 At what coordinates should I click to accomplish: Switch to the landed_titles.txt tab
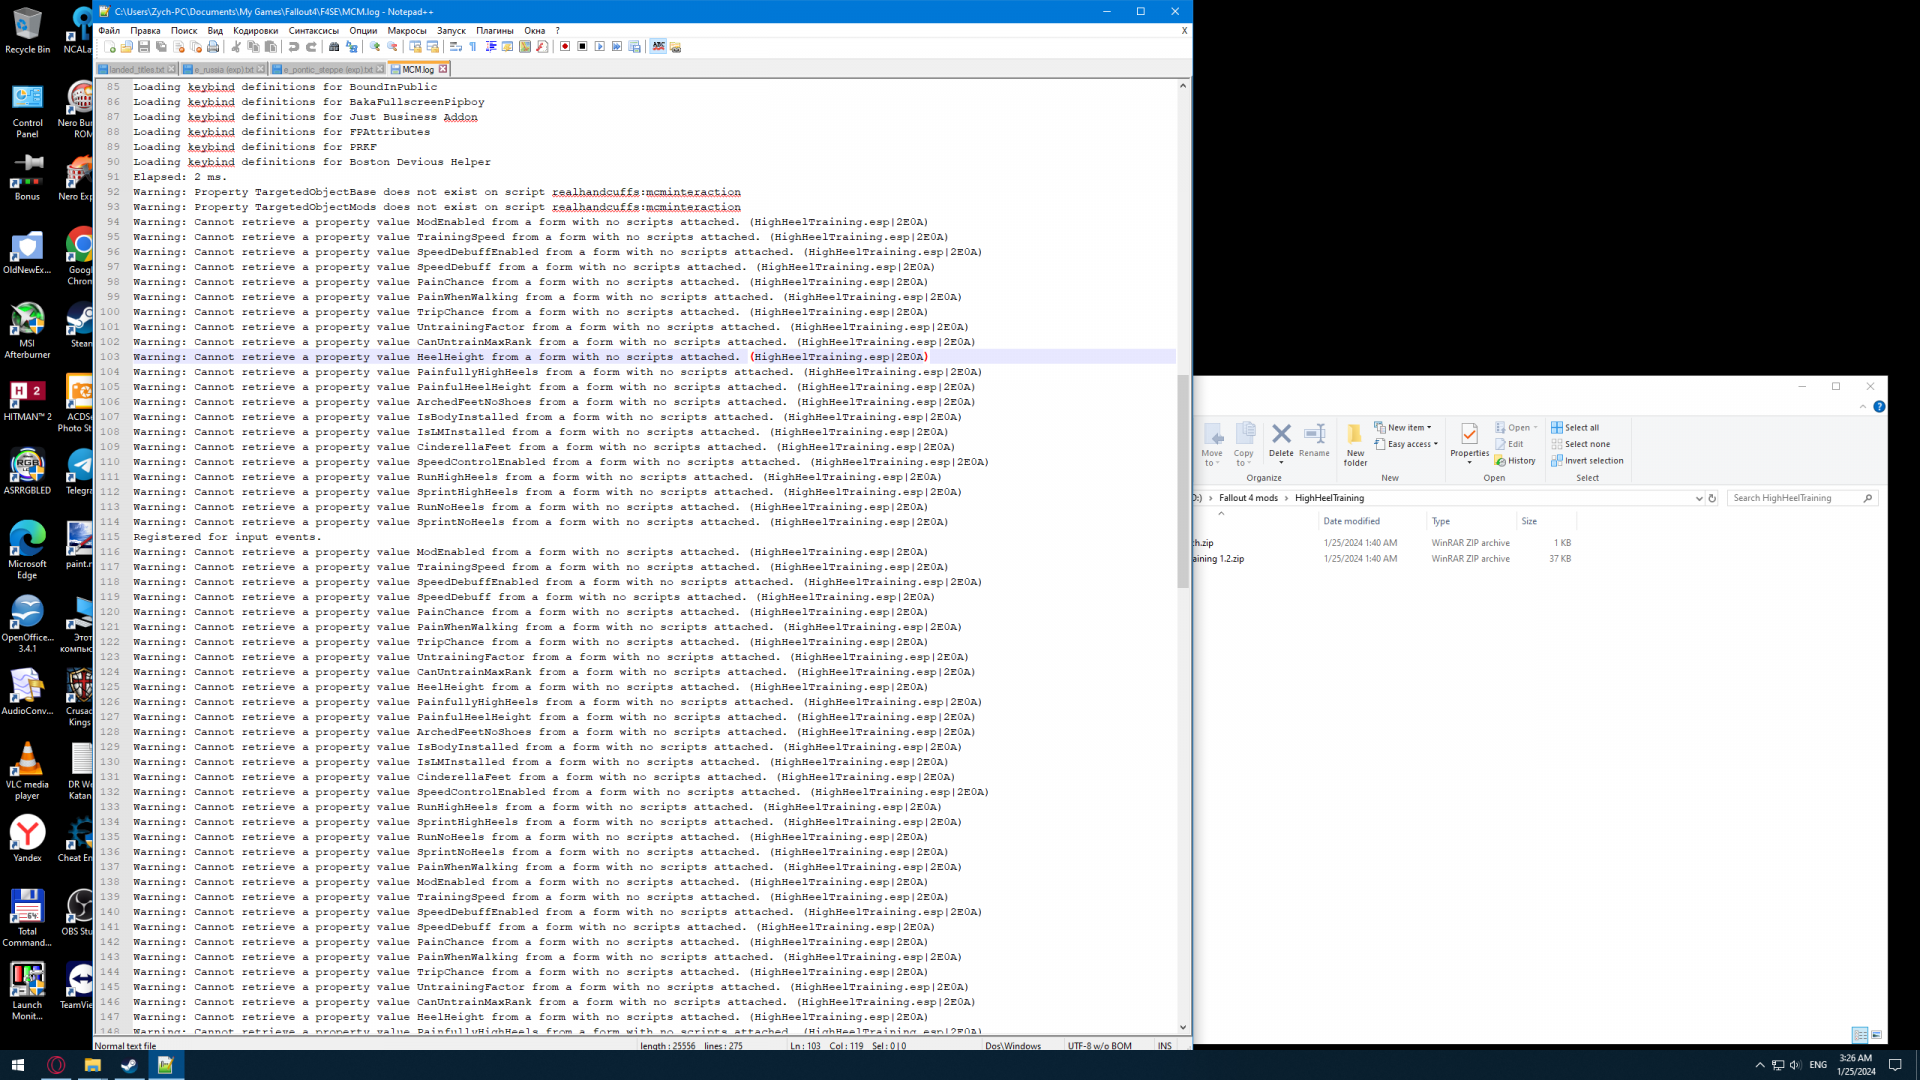[137, 70]
